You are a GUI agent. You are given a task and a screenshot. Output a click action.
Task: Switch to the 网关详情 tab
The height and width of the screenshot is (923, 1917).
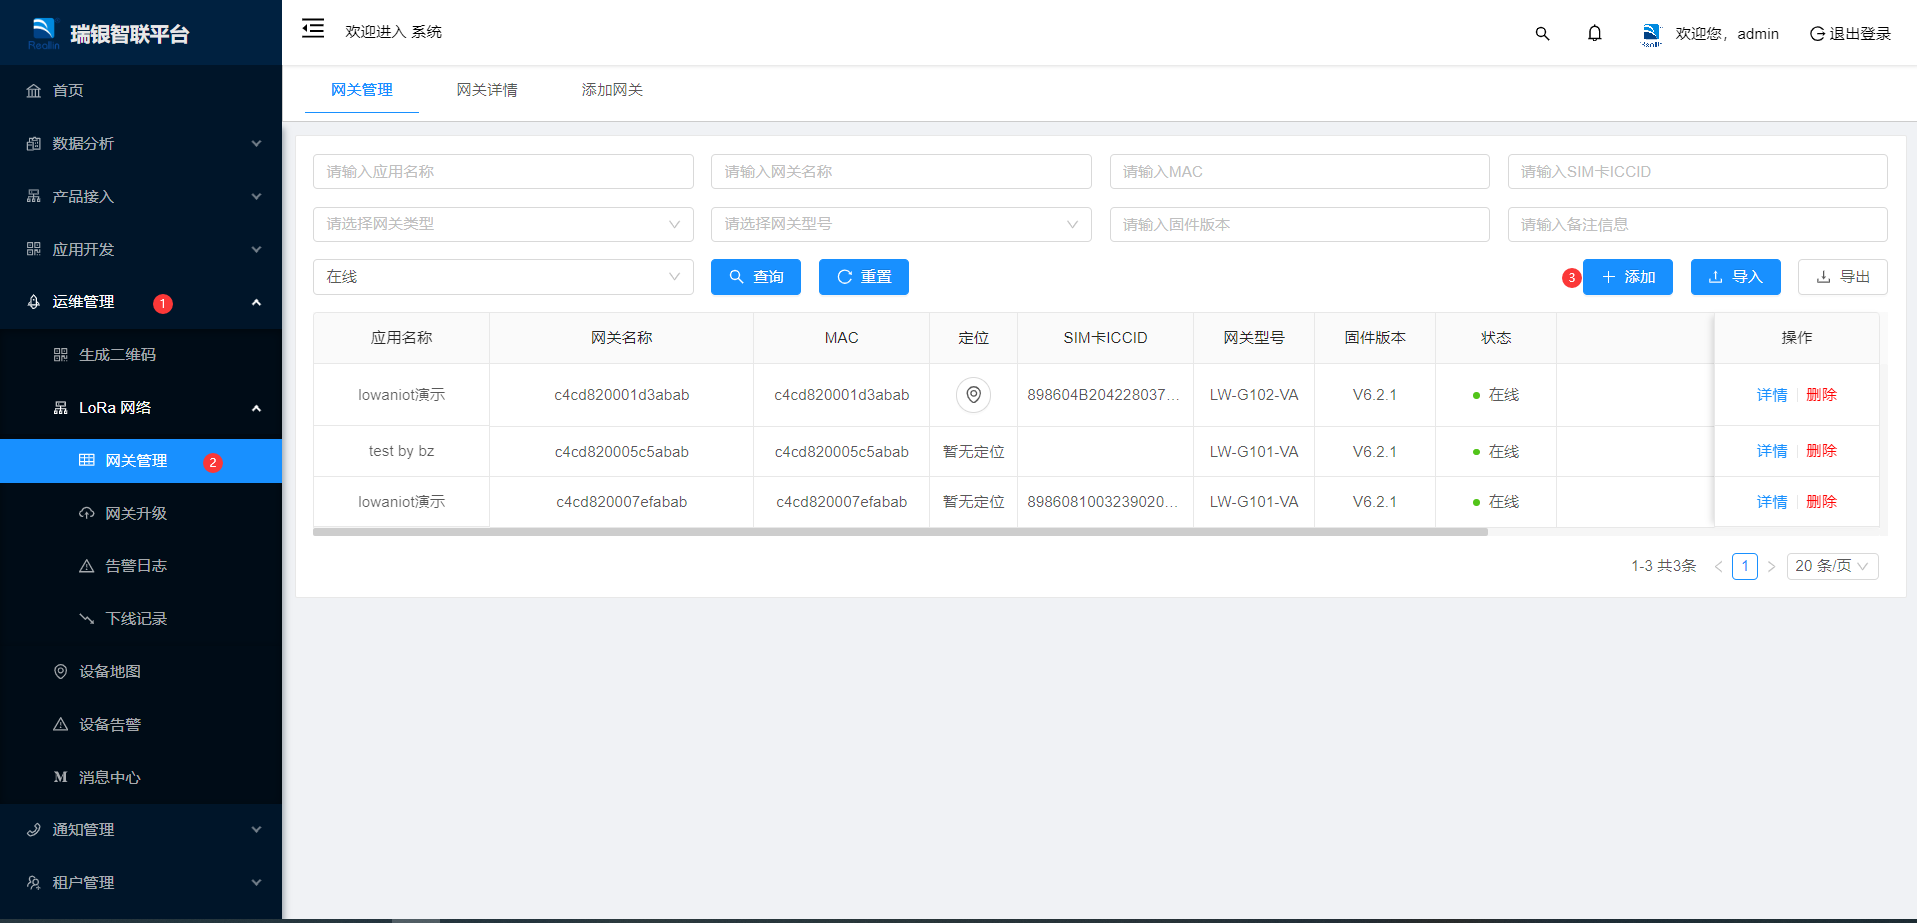[487, 90]
